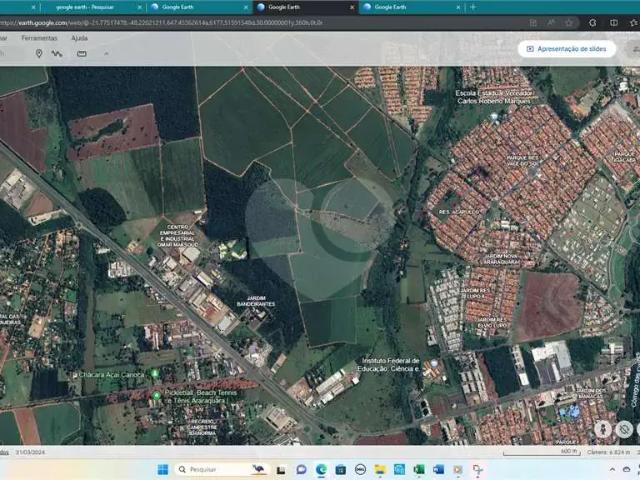Open a new browser tab
The image size is (640, 480).
[473, 7]
